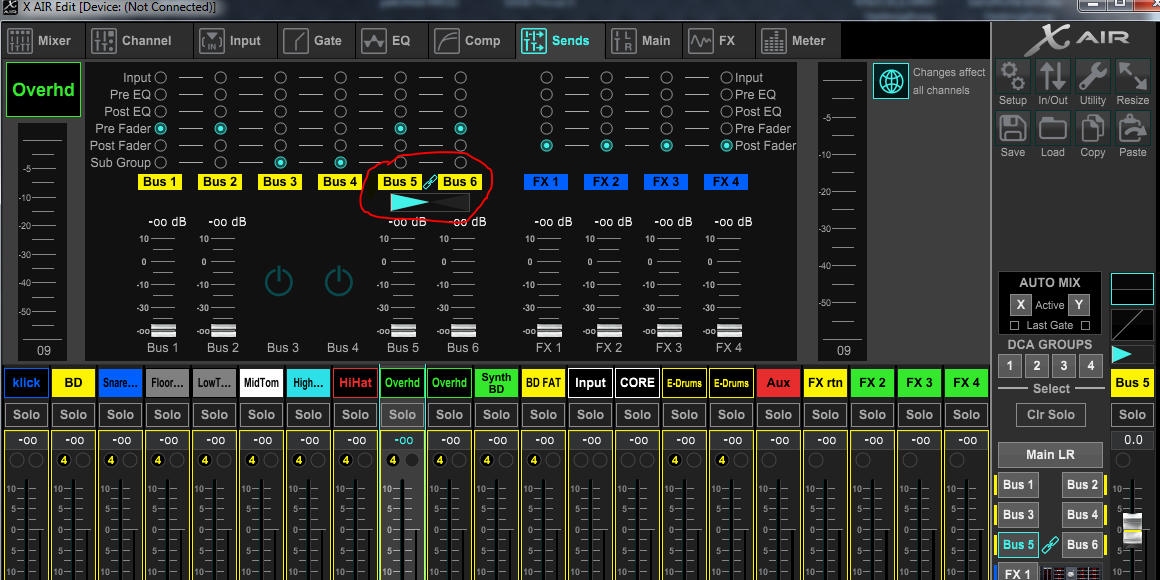Screen dimensions: 1160x580
Task: Click the link icon between Bus 5 and Bus 6
Action: 429,182
